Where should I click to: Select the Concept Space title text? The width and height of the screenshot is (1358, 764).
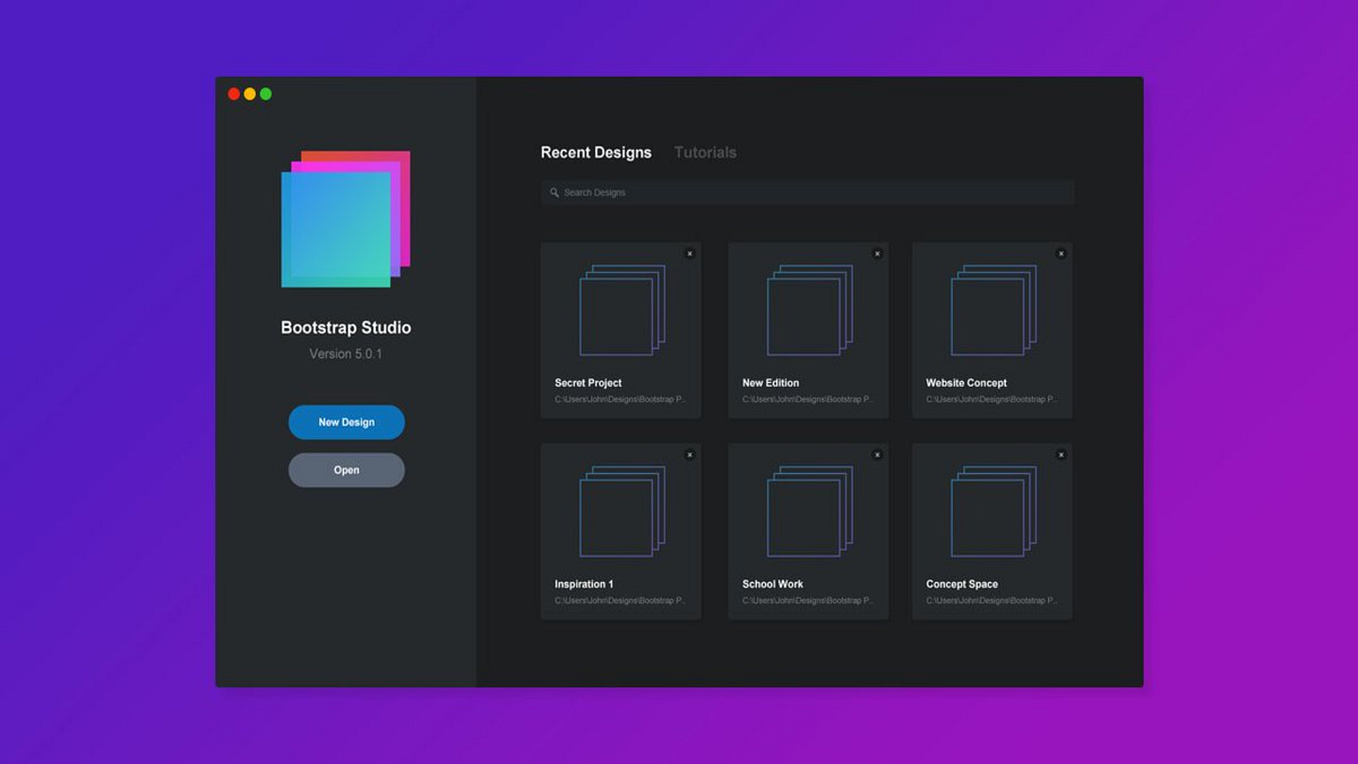click(x=962, y=584)
